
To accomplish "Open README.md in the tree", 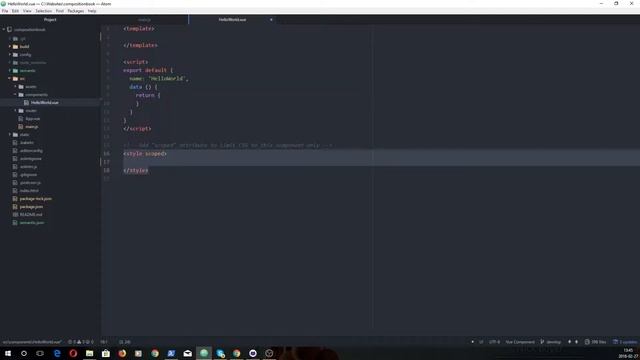I will (x=31, y=215).
